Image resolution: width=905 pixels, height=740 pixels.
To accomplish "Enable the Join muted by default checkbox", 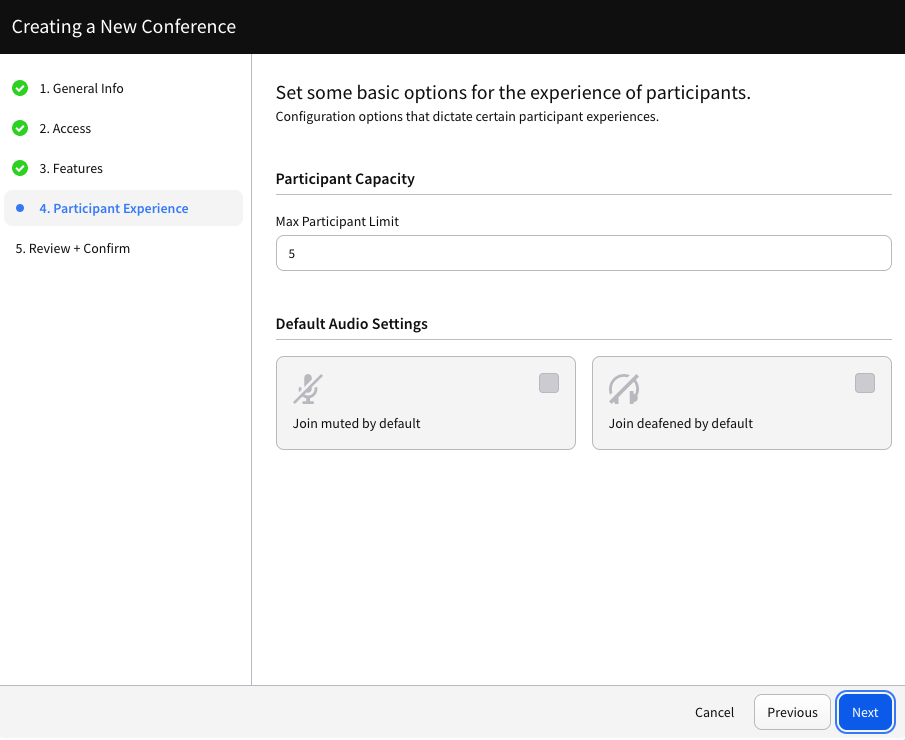I will tap(549, 383).
